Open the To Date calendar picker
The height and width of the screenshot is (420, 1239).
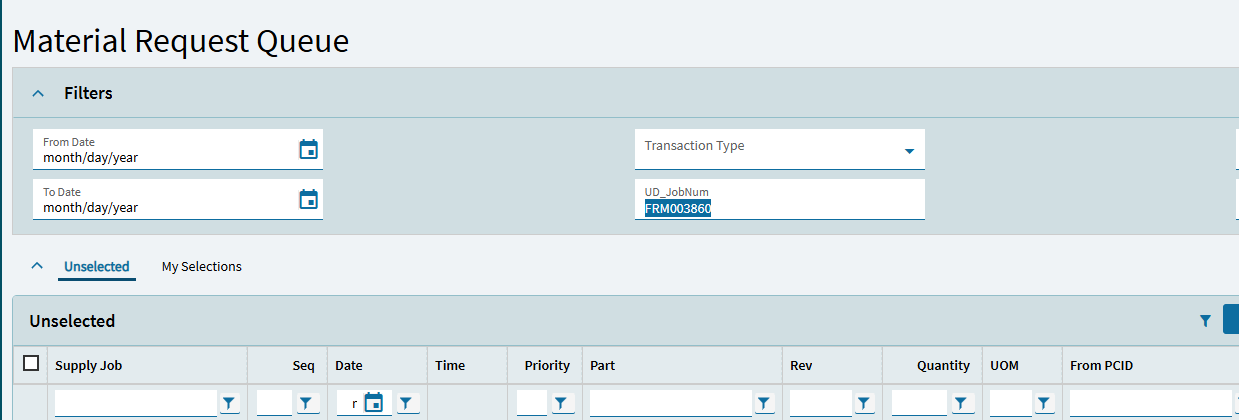[309, 199]
